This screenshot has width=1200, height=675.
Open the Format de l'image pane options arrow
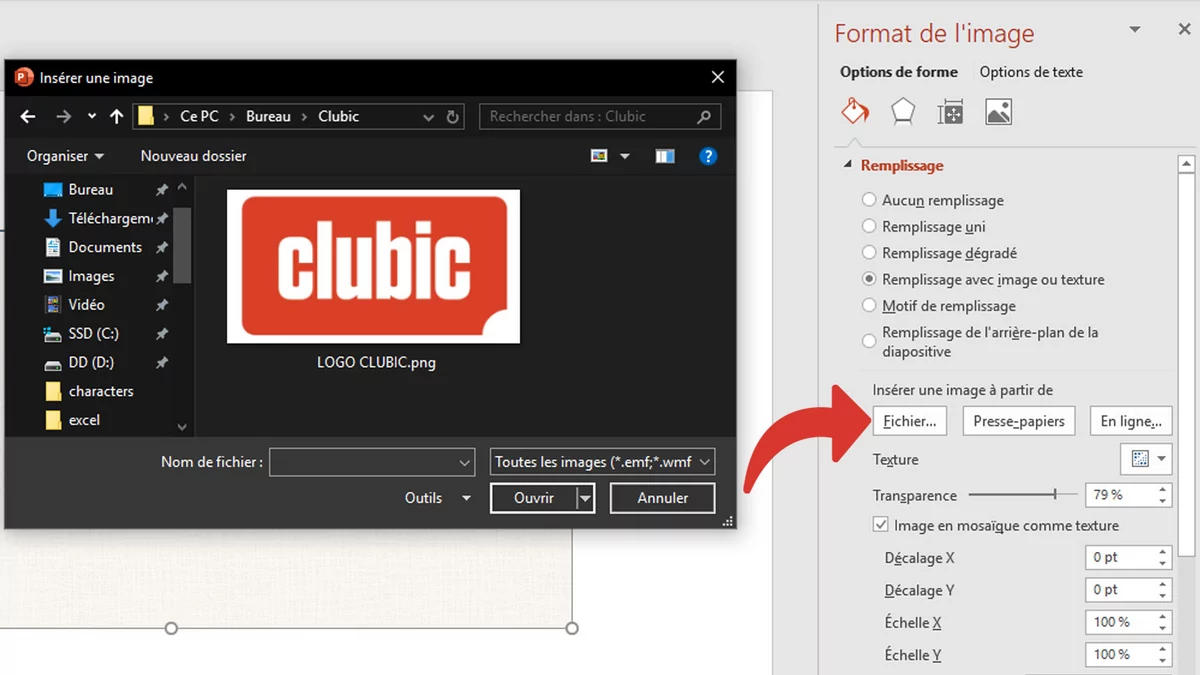1135,30
